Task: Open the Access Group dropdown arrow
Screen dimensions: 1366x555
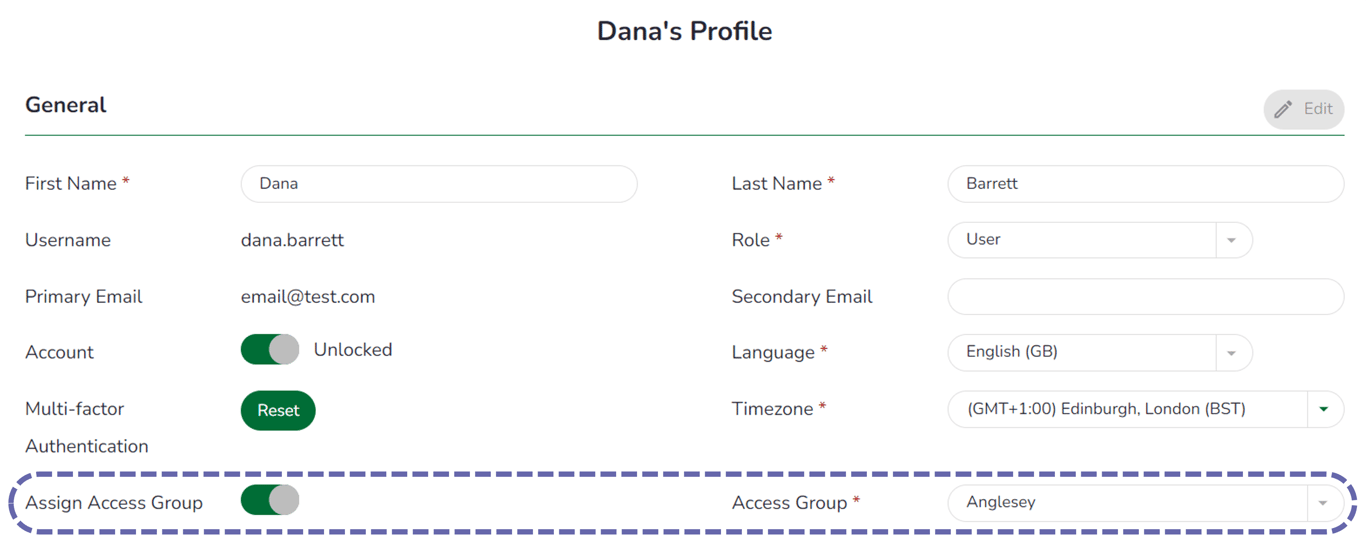Action: pyautogui.click(x=1323, y=503)
